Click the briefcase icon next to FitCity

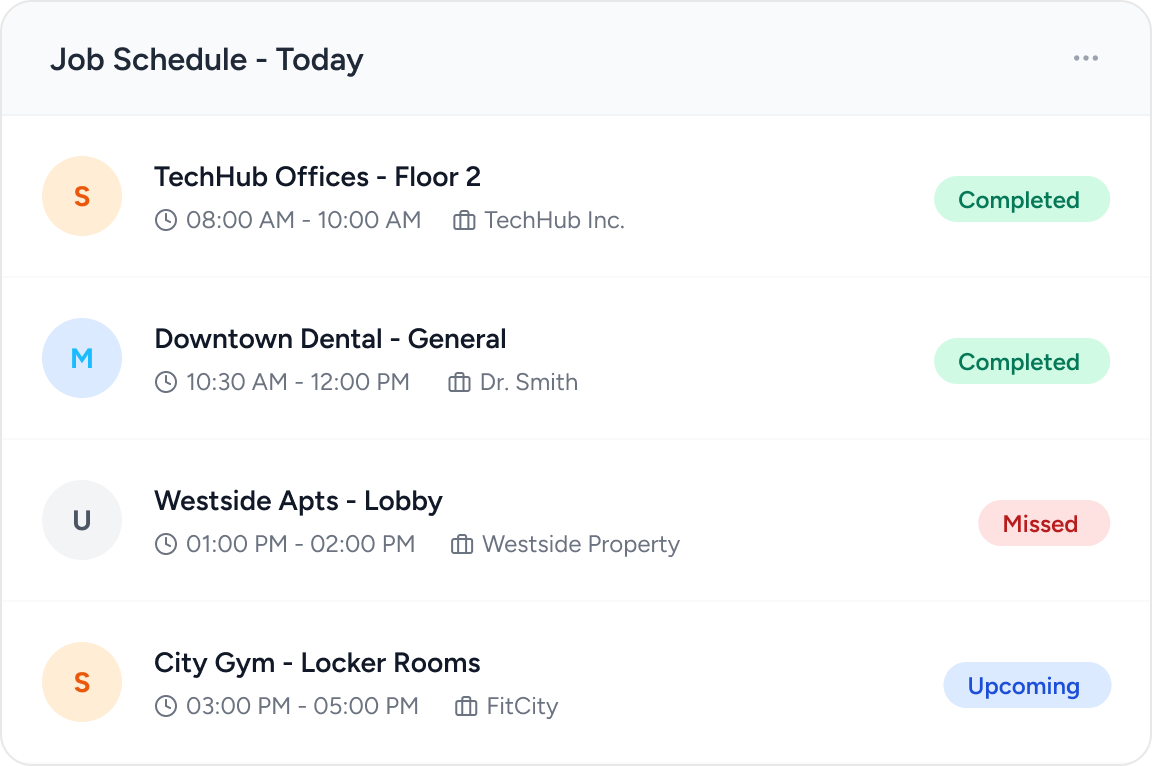[466, 706]
